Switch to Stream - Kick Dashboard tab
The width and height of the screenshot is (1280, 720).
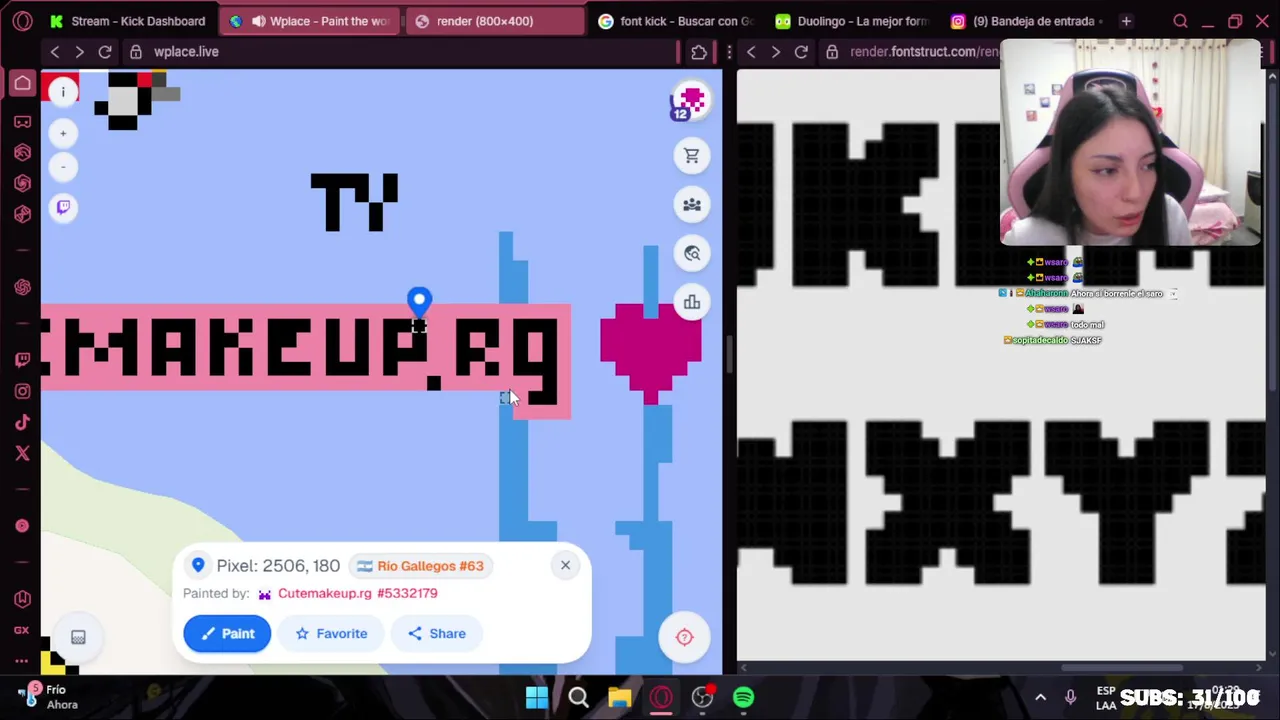click(128, 21)
